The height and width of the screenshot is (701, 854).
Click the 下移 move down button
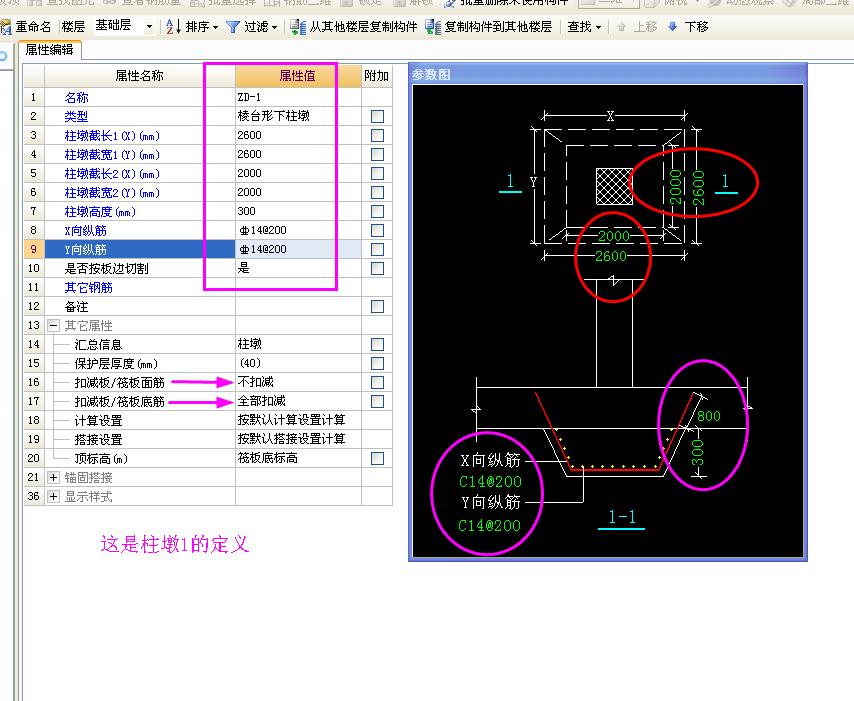coord(688,27)
